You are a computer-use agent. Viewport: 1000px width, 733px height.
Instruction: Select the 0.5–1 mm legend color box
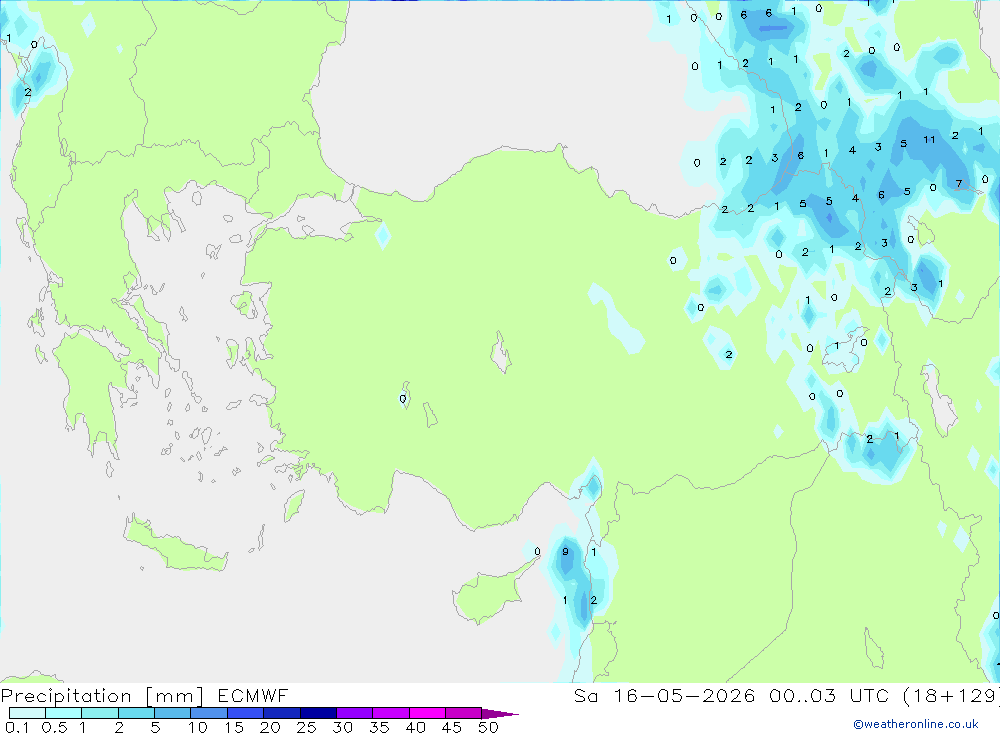click(x=64, y=713)
